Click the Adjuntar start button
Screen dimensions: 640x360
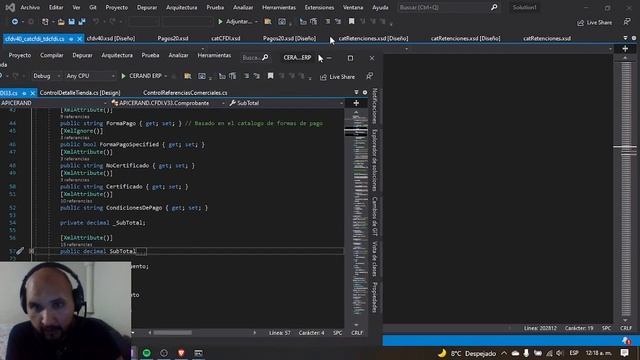pos(235,22)
